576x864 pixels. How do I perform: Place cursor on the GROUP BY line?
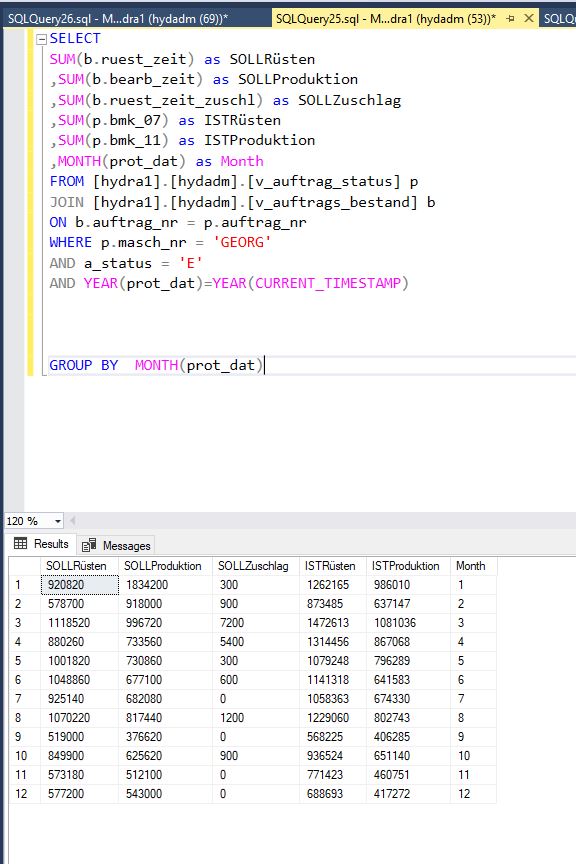click(311, 365)
